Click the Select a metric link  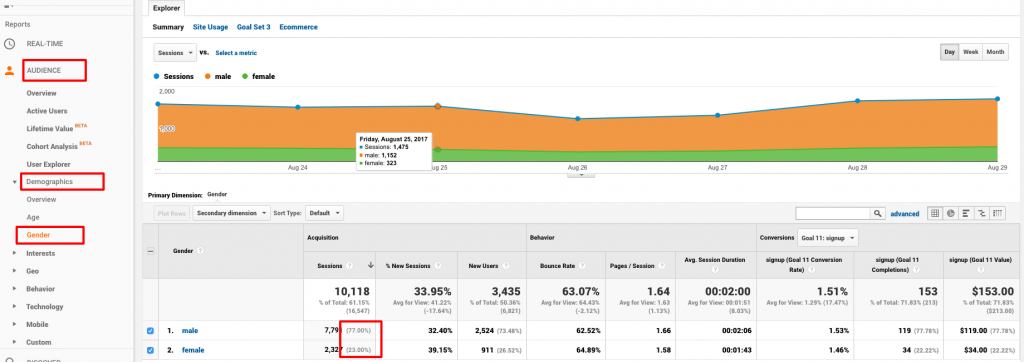[236, 53]
